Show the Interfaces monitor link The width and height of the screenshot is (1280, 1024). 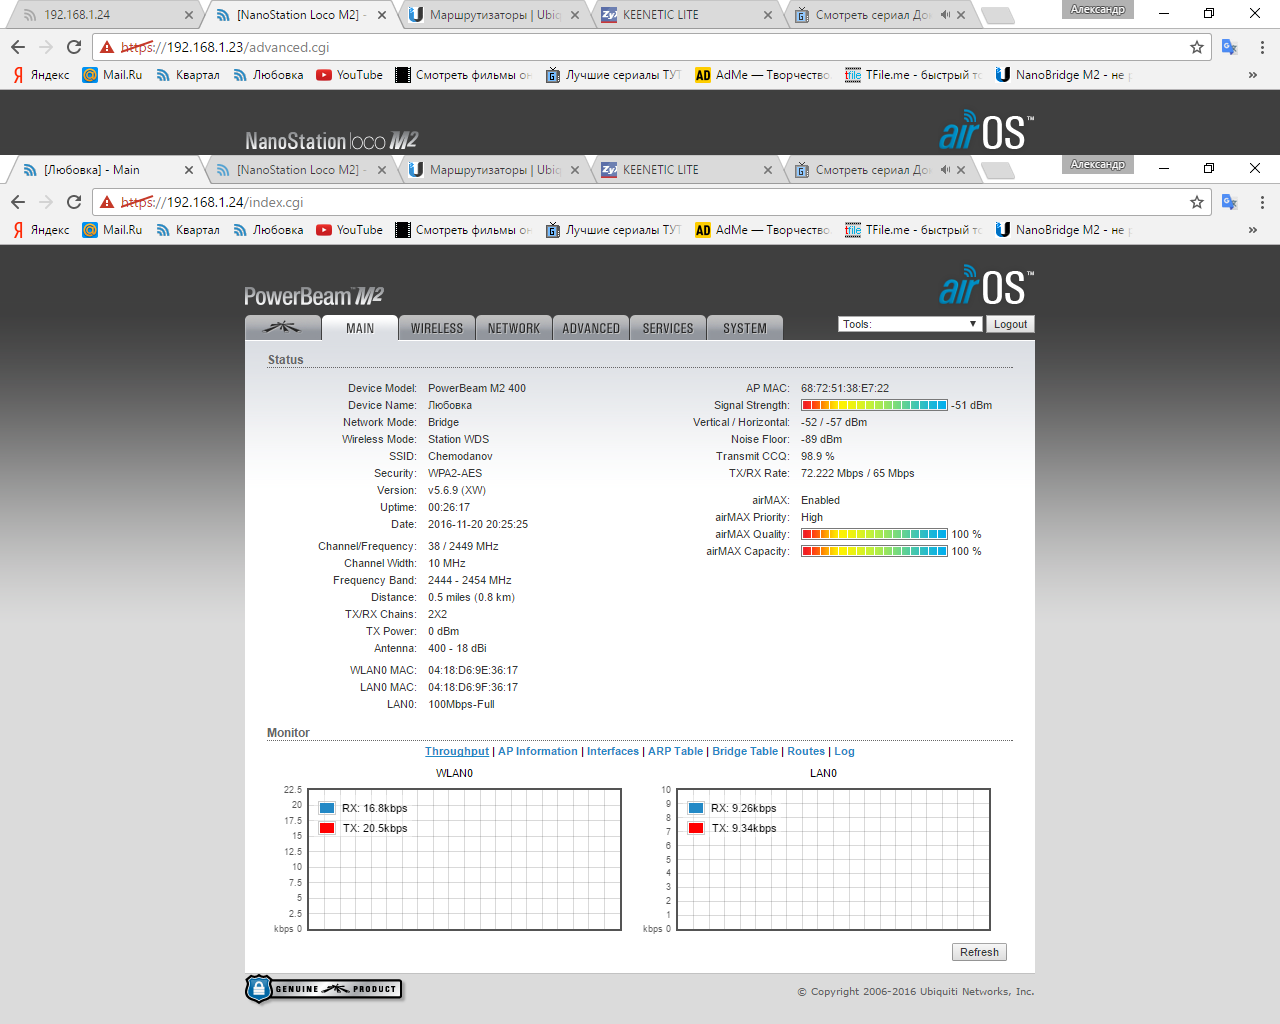point(613,751)
